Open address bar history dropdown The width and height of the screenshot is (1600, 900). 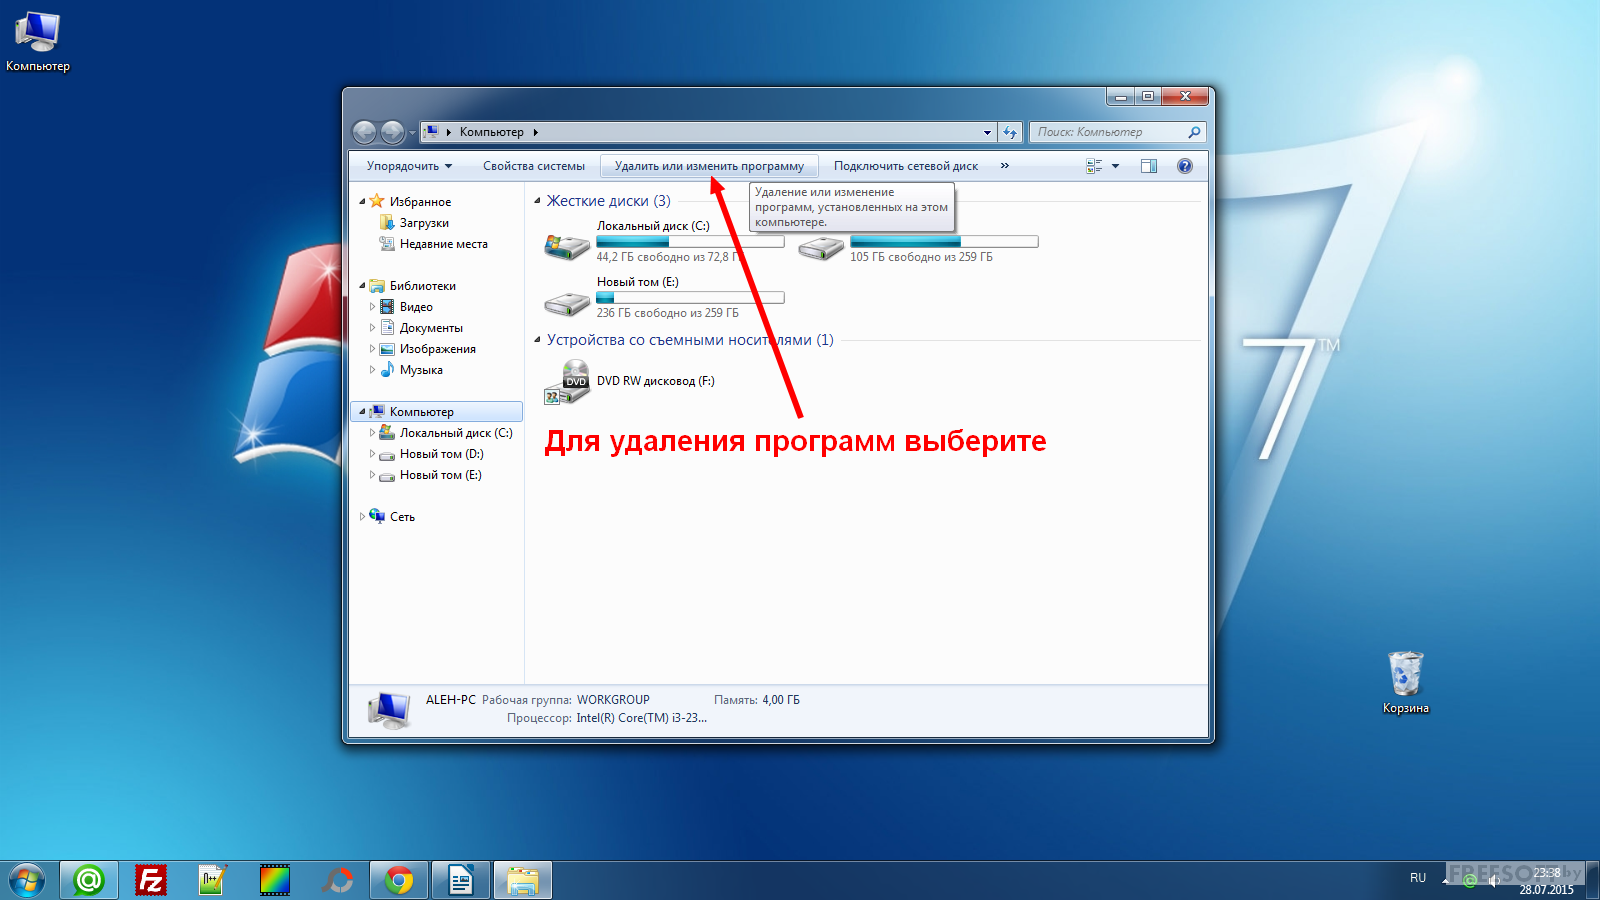tap(987, 132)
